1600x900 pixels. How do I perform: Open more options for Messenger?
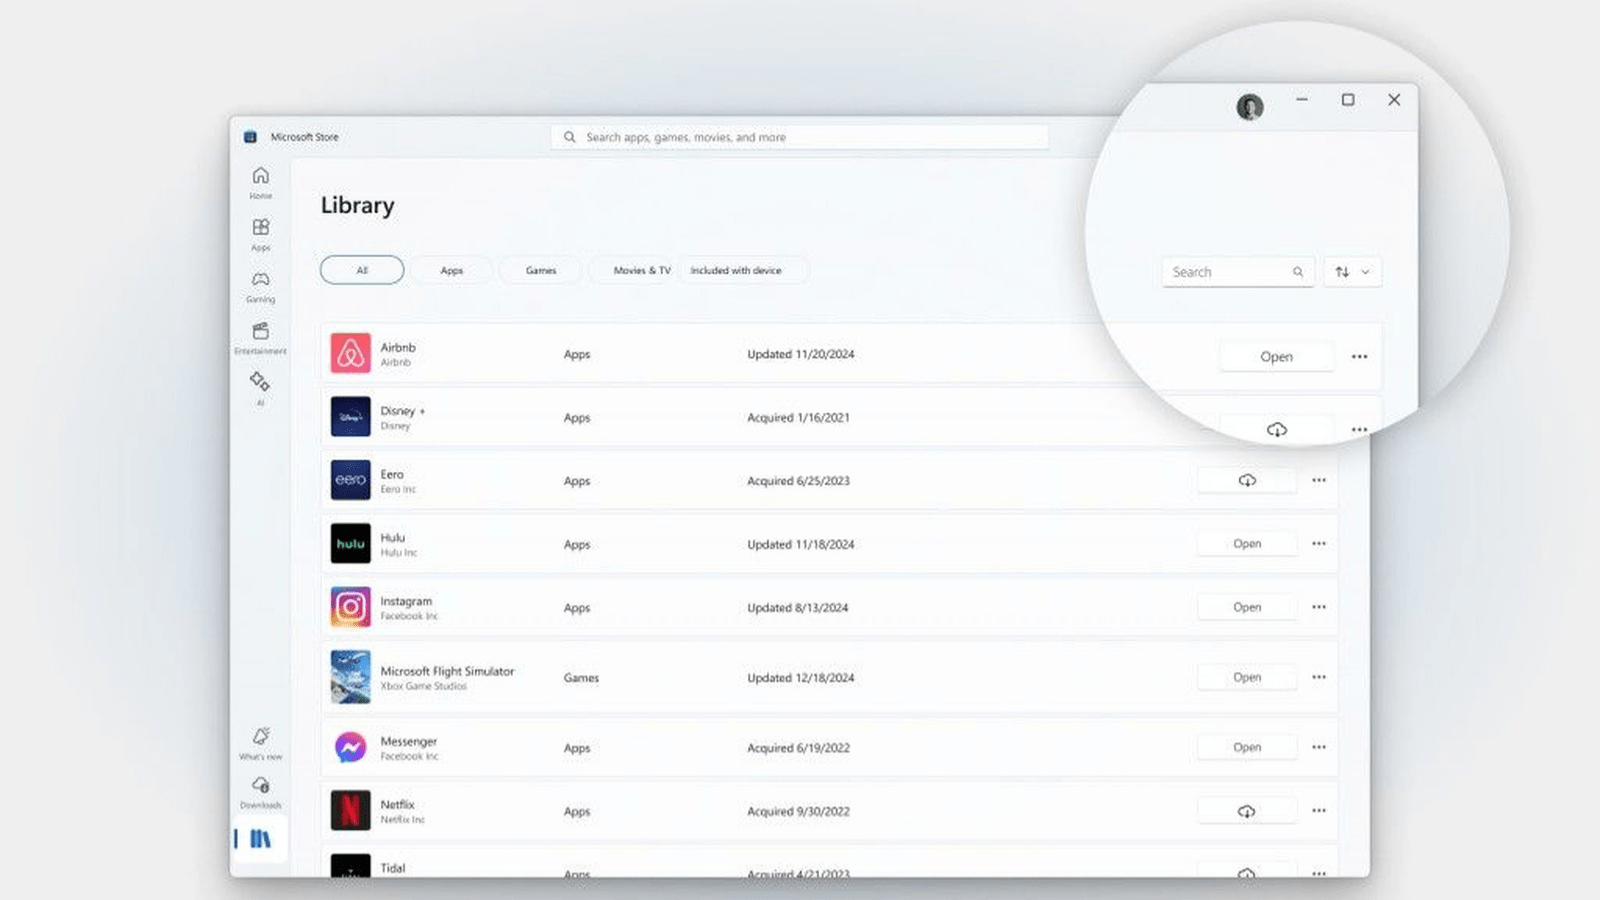[x=1319, y=747]
